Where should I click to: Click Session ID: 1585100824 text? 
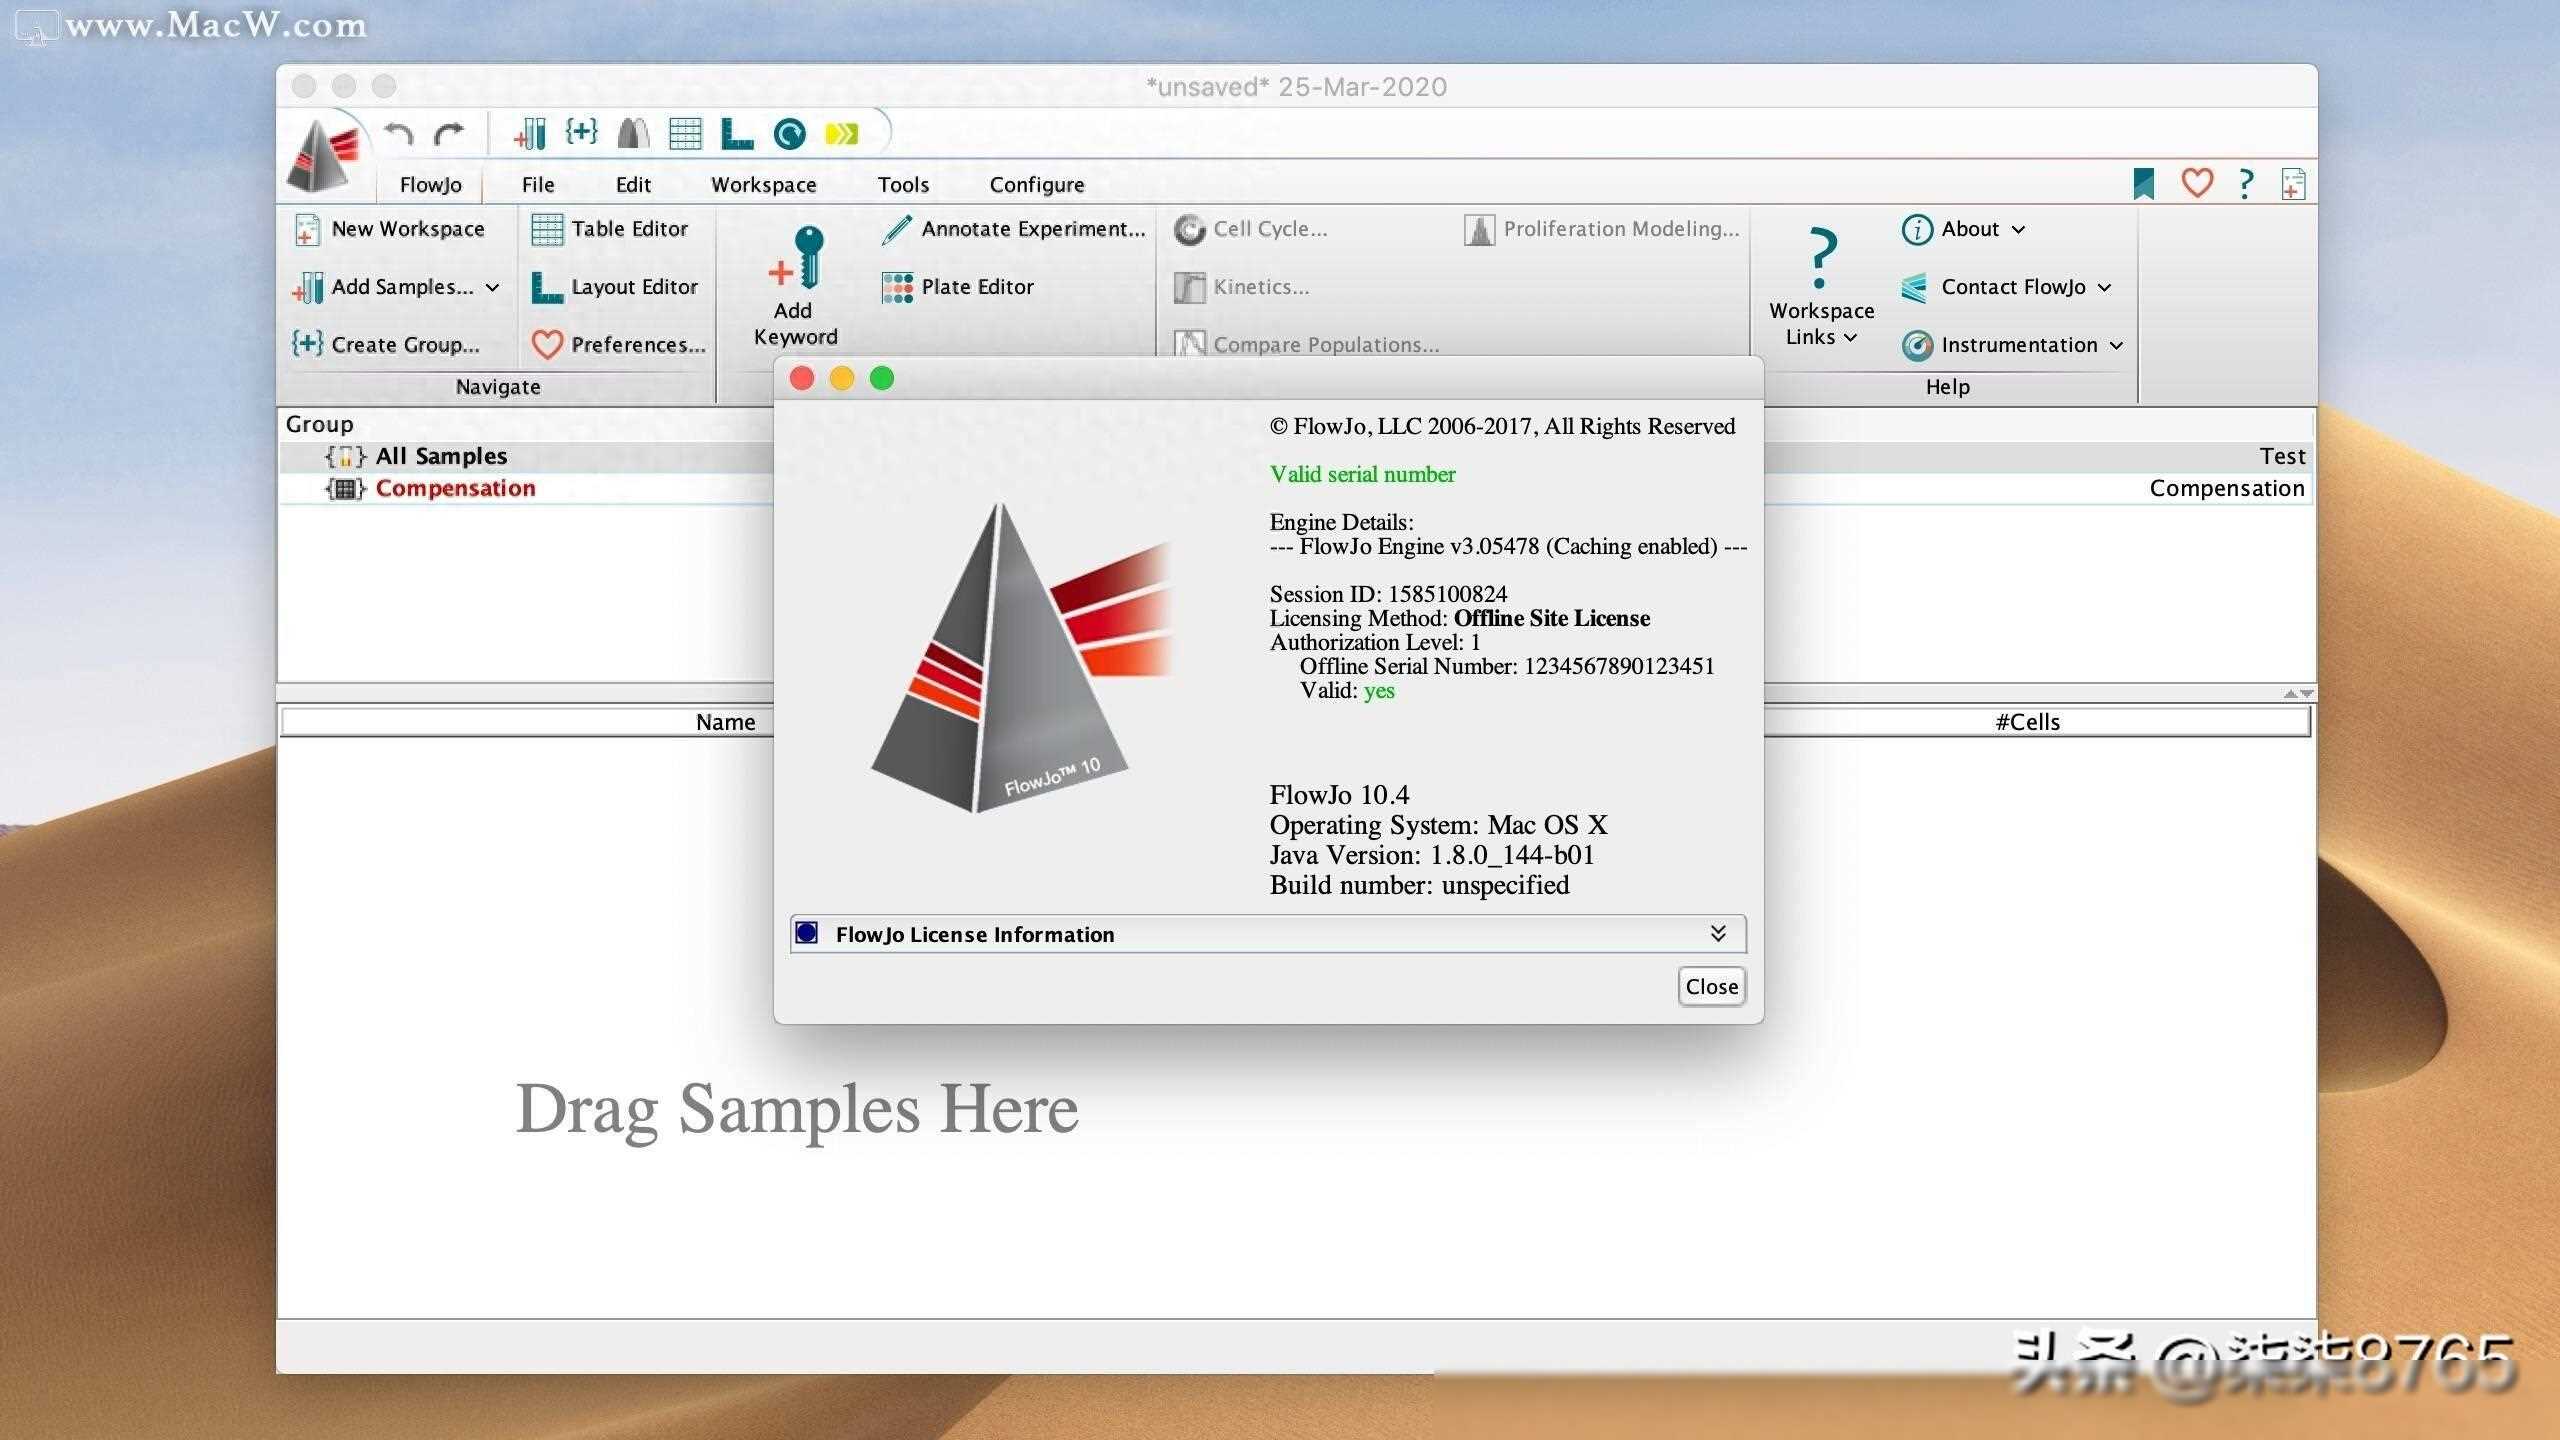pyautogui.click(x=1388, y=594)
